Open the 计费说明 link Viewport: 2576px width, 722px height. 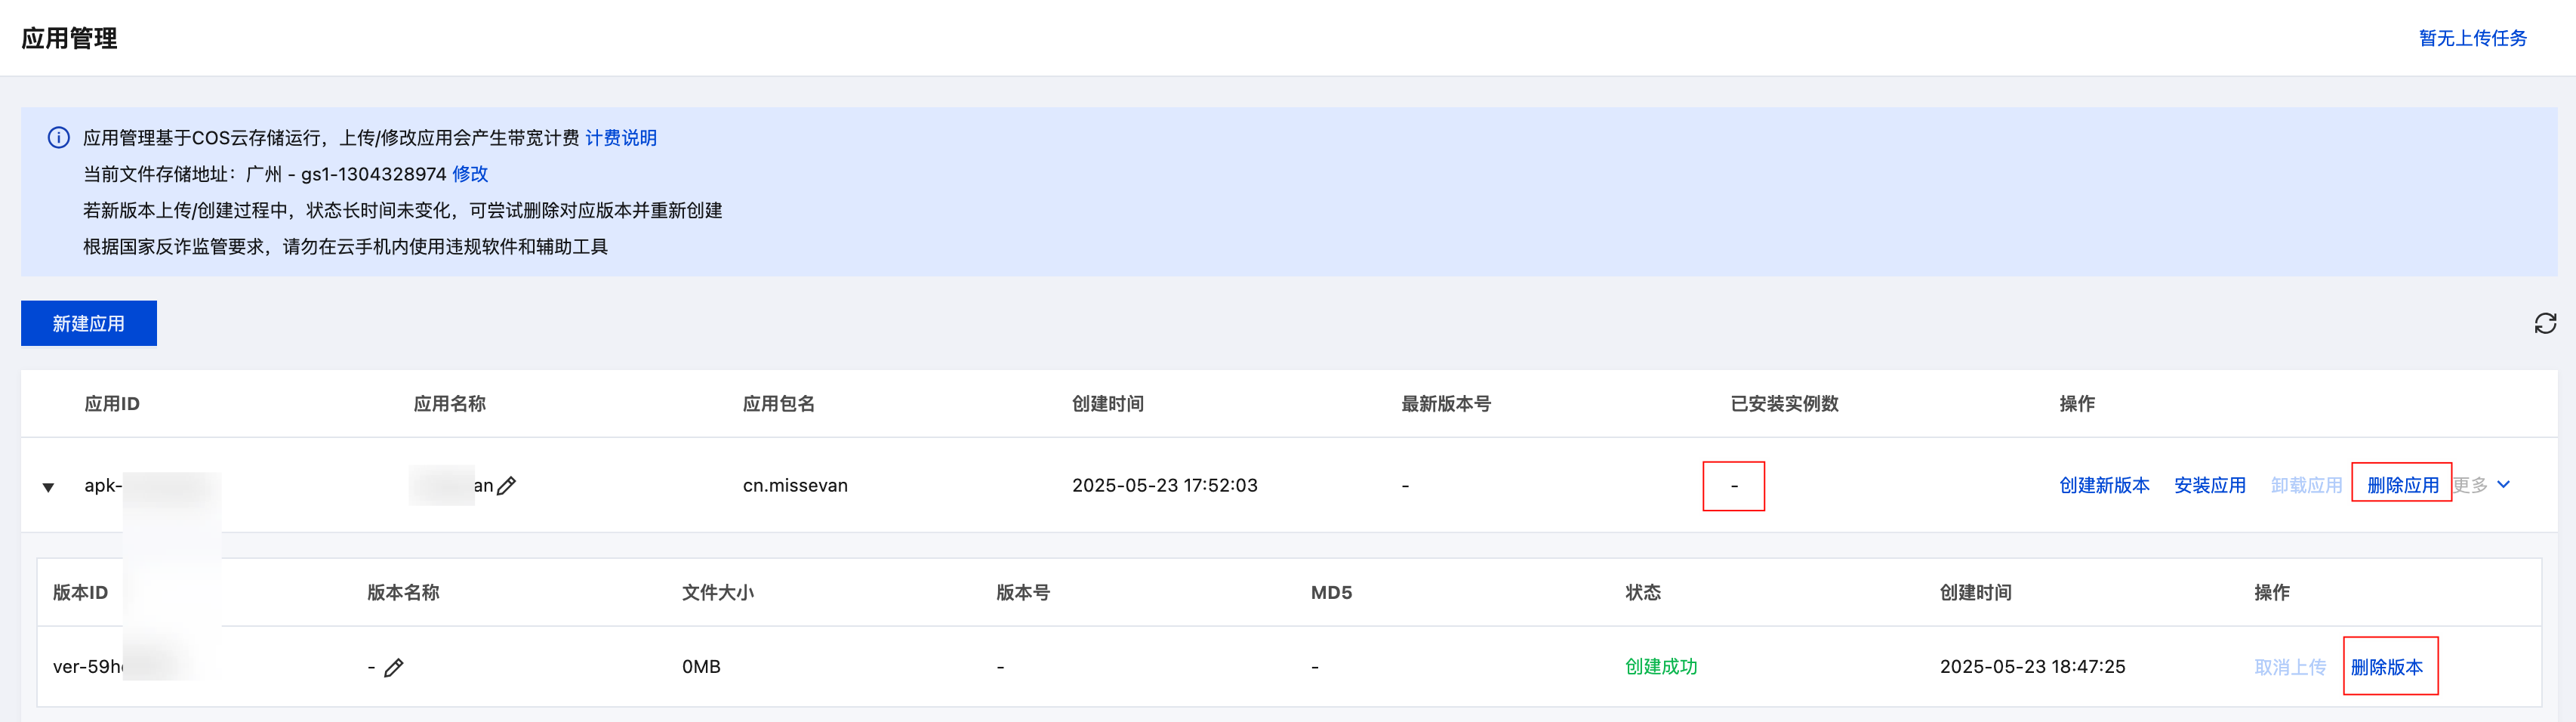click(621, 138)
